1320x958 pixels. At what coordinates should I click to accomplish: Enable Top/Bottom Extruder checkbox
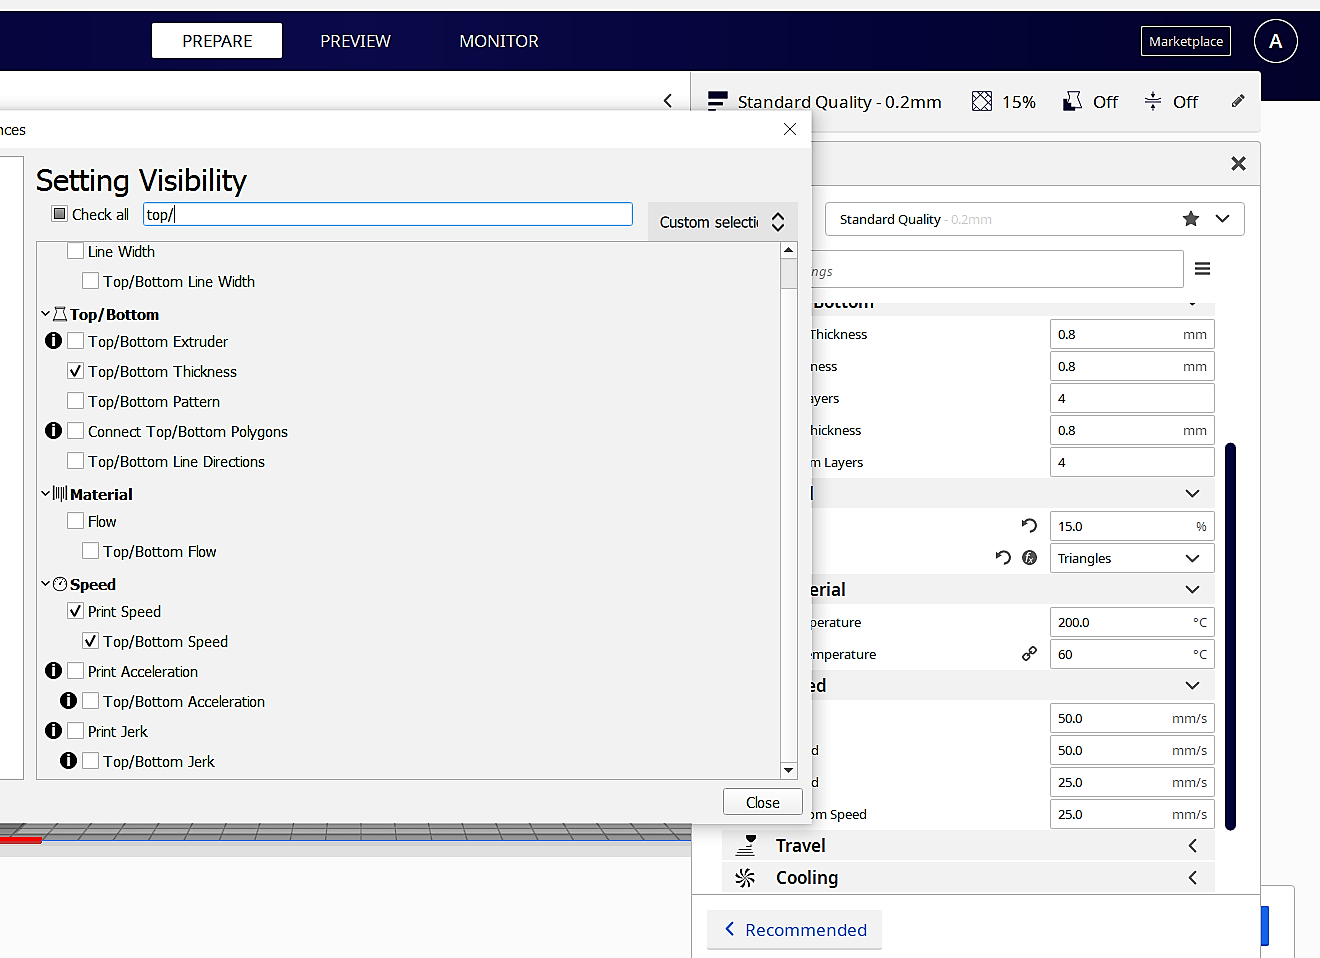click(x=76, y=341)
